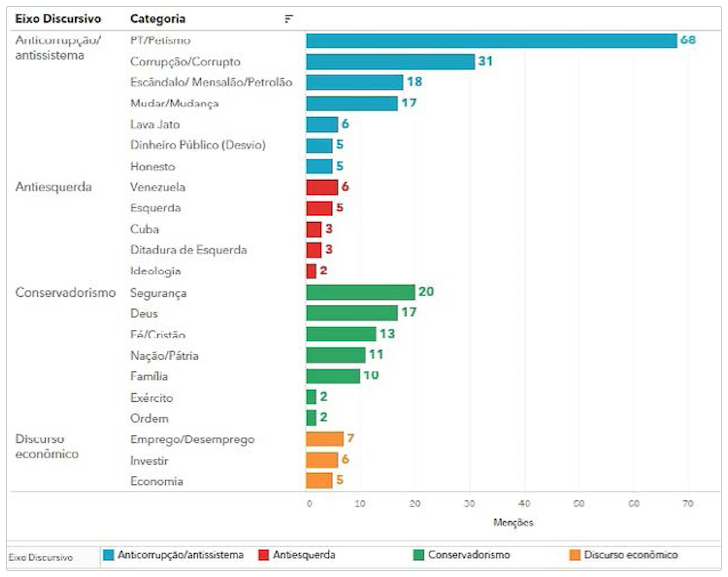728x577 pixels.
Task: Click the Corrupção/Corrupto blue bar
Action: (390, 62)
